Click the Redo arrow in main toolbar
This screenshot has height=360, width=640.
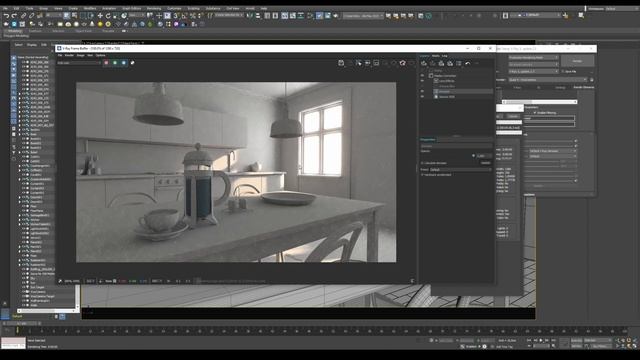click(x=14, y=16)
